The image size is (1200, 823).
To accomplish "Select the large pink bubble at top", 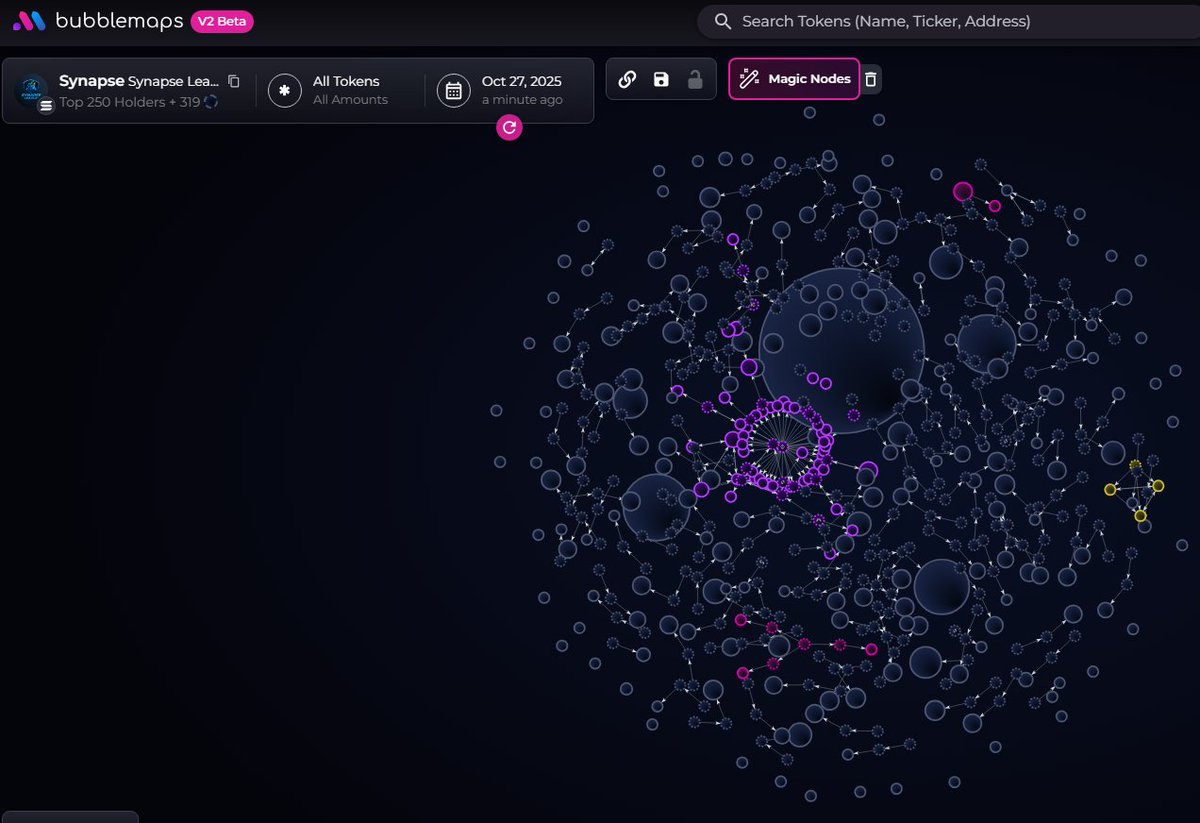I will pos(963,191).
